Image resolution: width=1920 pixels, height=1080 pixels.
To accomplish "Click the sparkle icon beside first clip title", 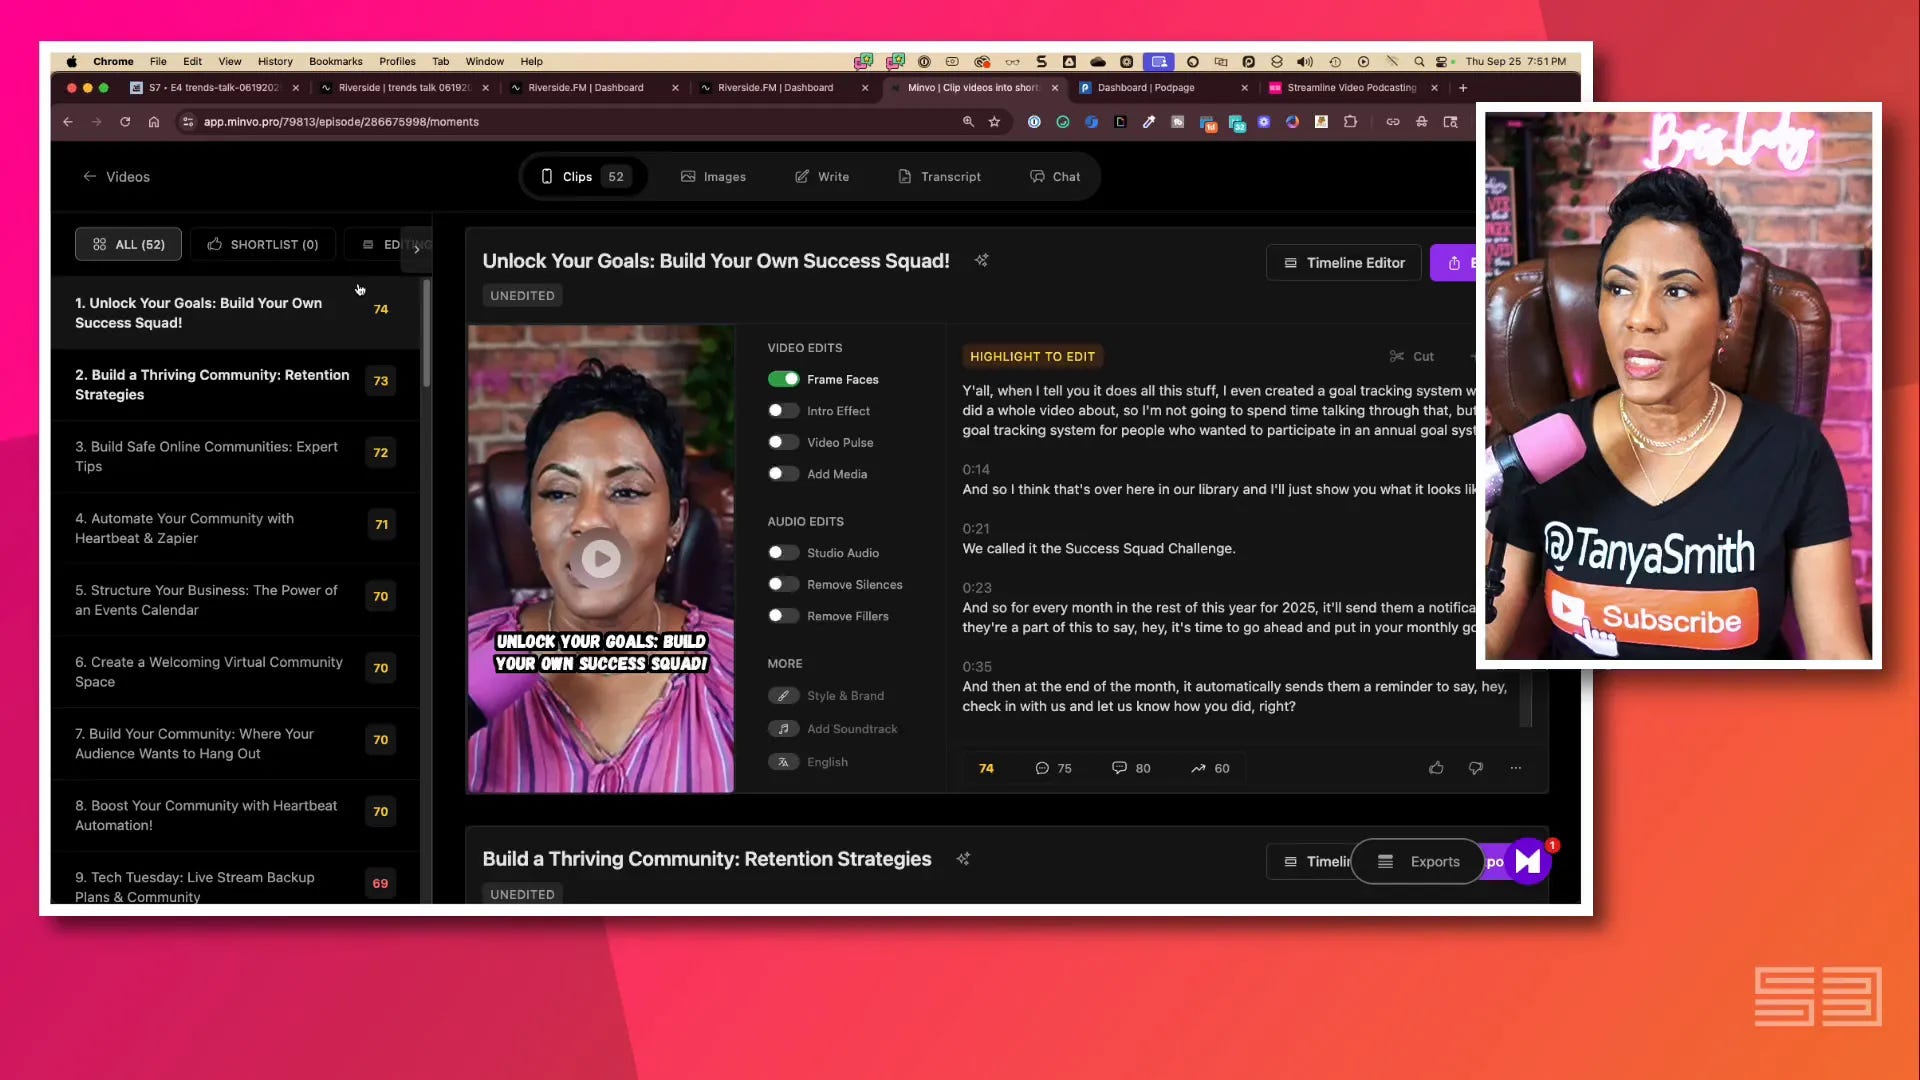I will (x=981, y=260).
